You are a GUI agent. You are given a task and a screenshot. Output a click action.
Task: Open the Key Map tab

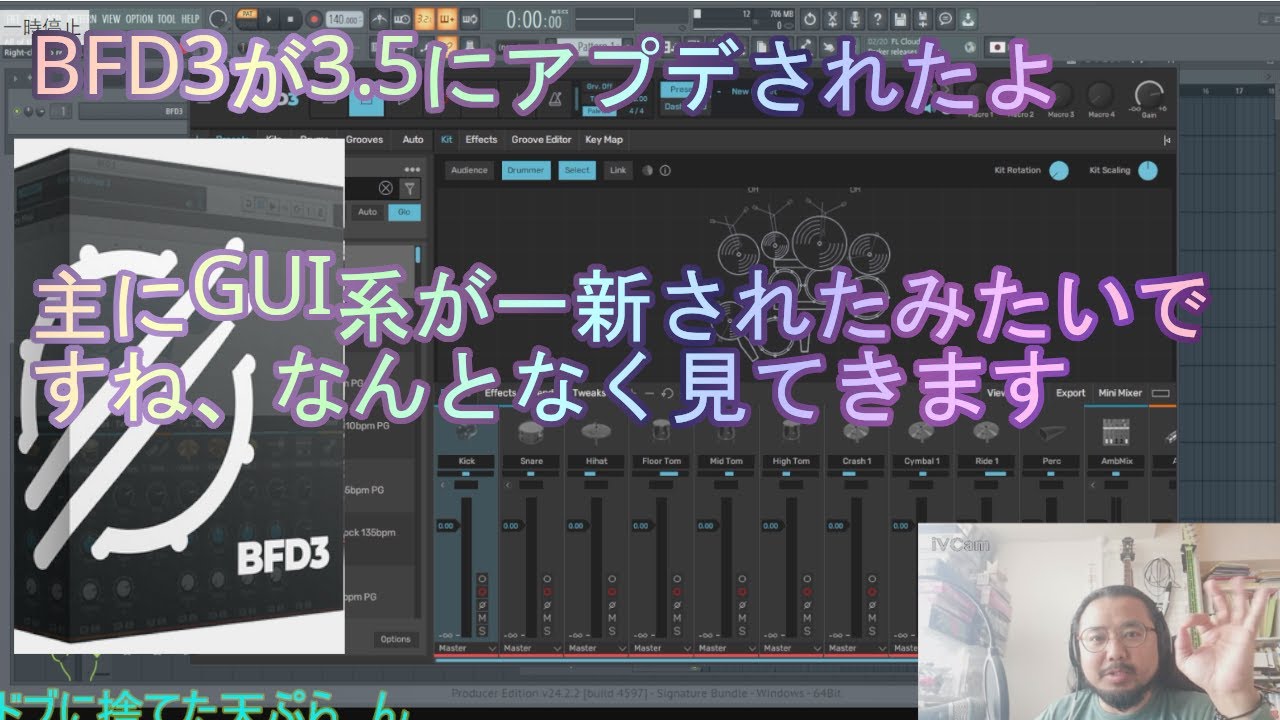[x=604, y=140]
